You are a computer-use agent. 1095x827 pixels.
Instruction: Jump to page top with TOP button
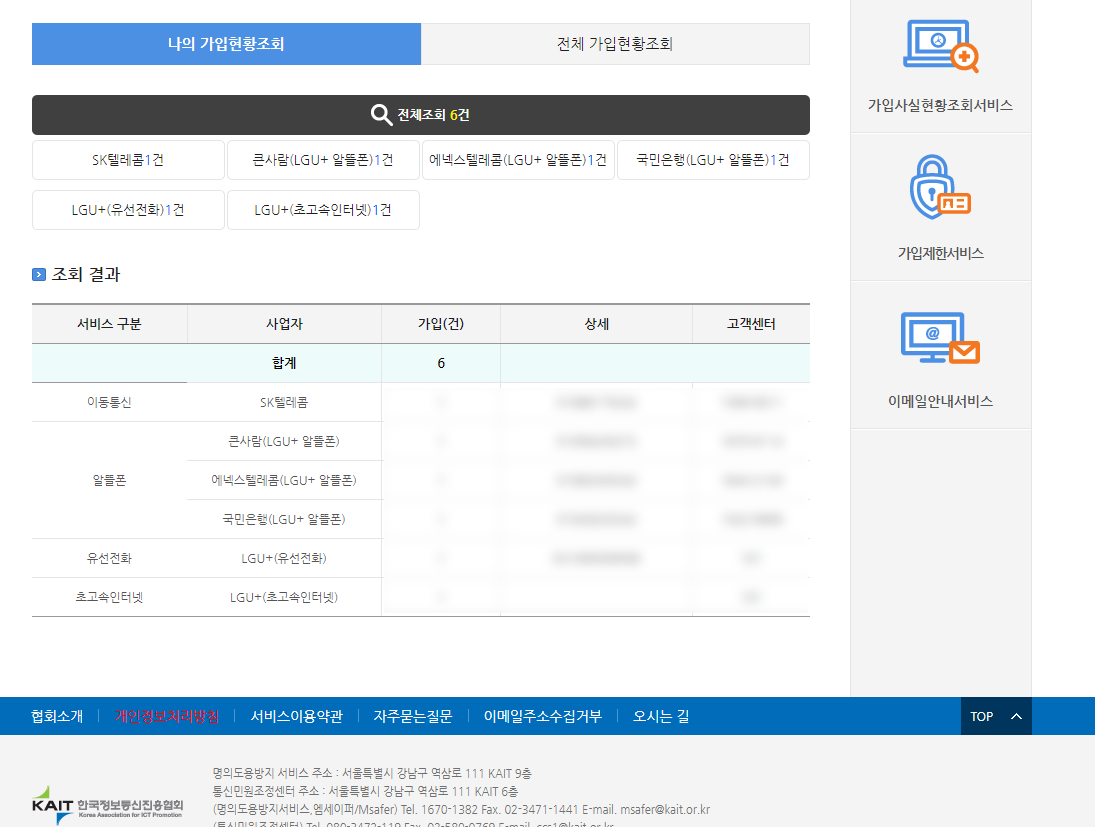point(997,716)
